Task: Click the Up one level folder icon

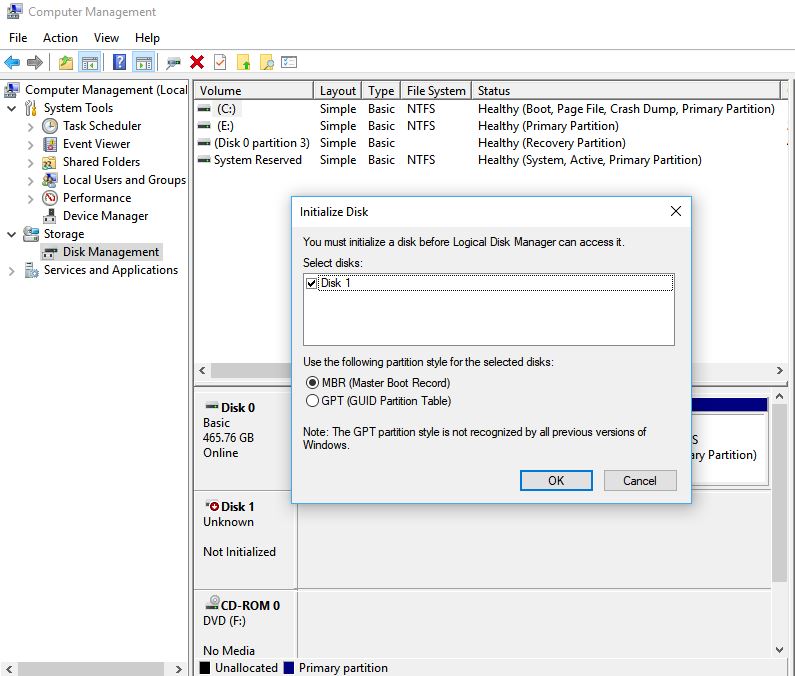Action: [66, 63]
